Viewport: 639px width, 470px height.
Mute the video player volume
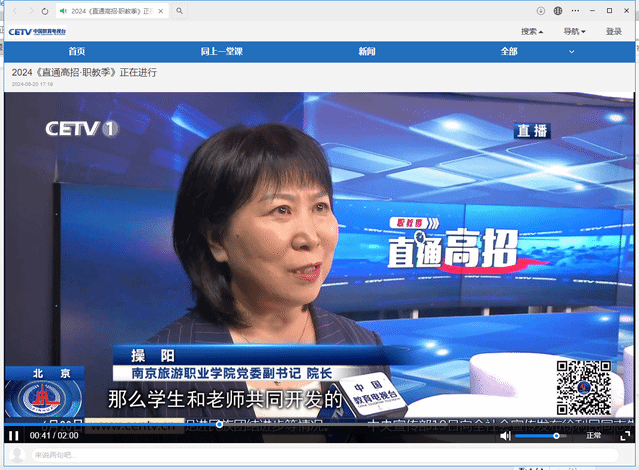pos(506,436)
